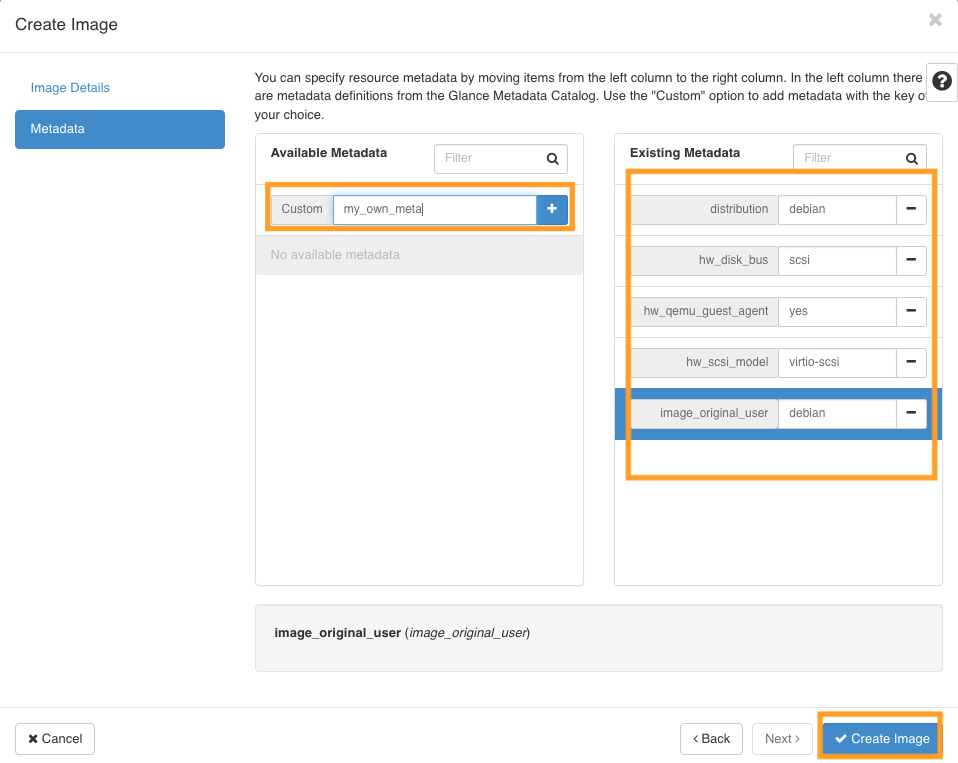Remove the image_original_user metadata entry

point(911,413)
